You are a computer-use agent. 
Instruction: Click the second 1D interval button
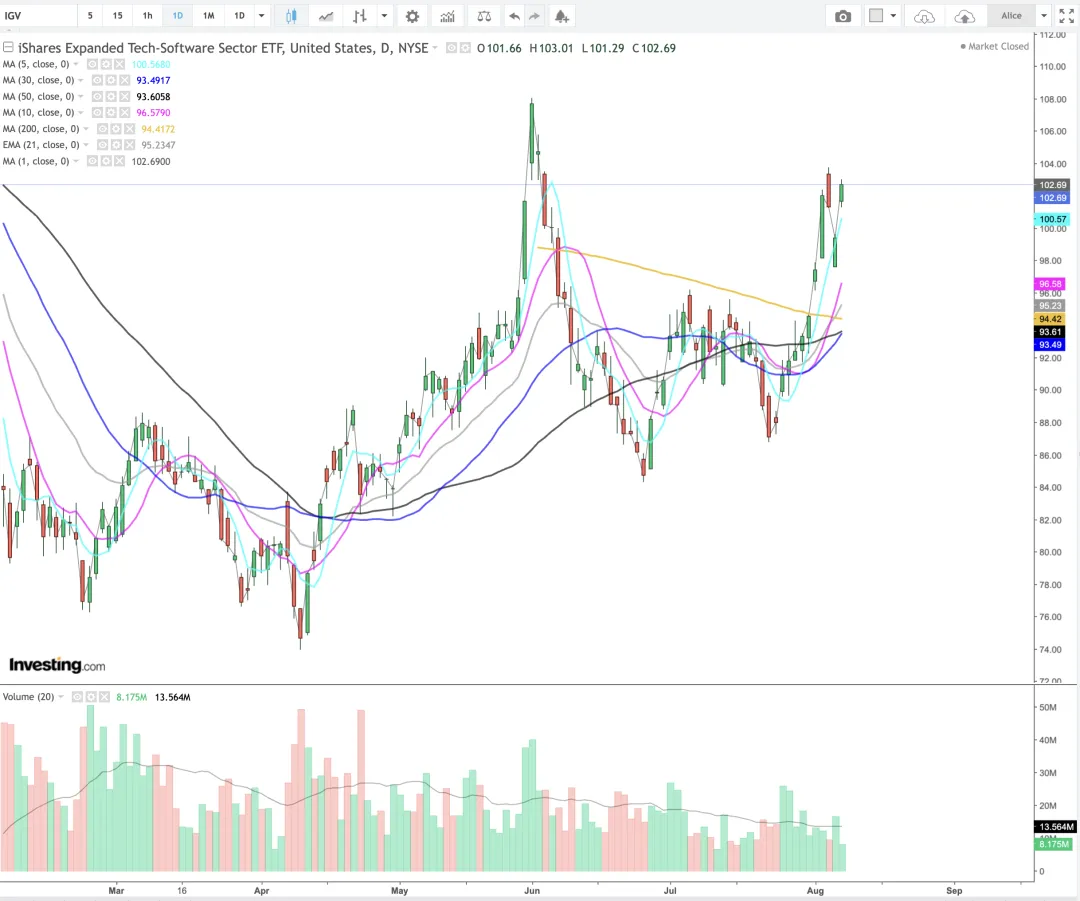239,16
